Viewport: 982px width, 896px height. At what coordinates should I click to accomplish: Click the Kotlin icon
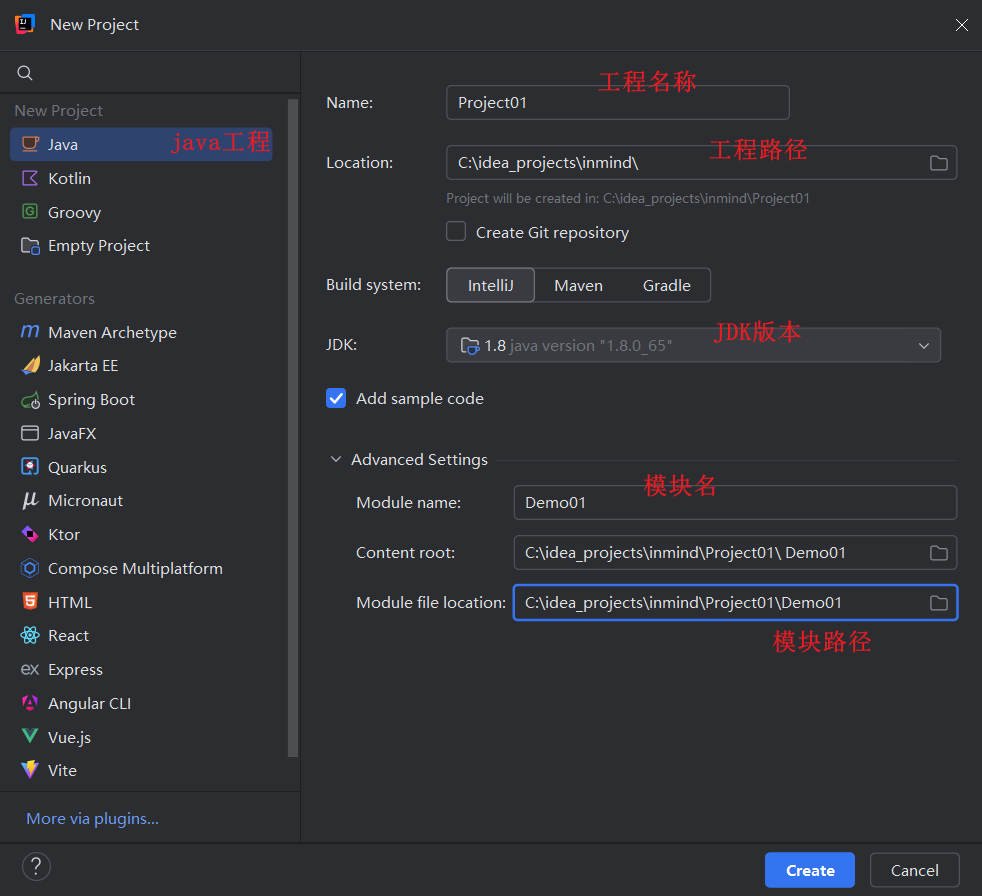point(30,178)
